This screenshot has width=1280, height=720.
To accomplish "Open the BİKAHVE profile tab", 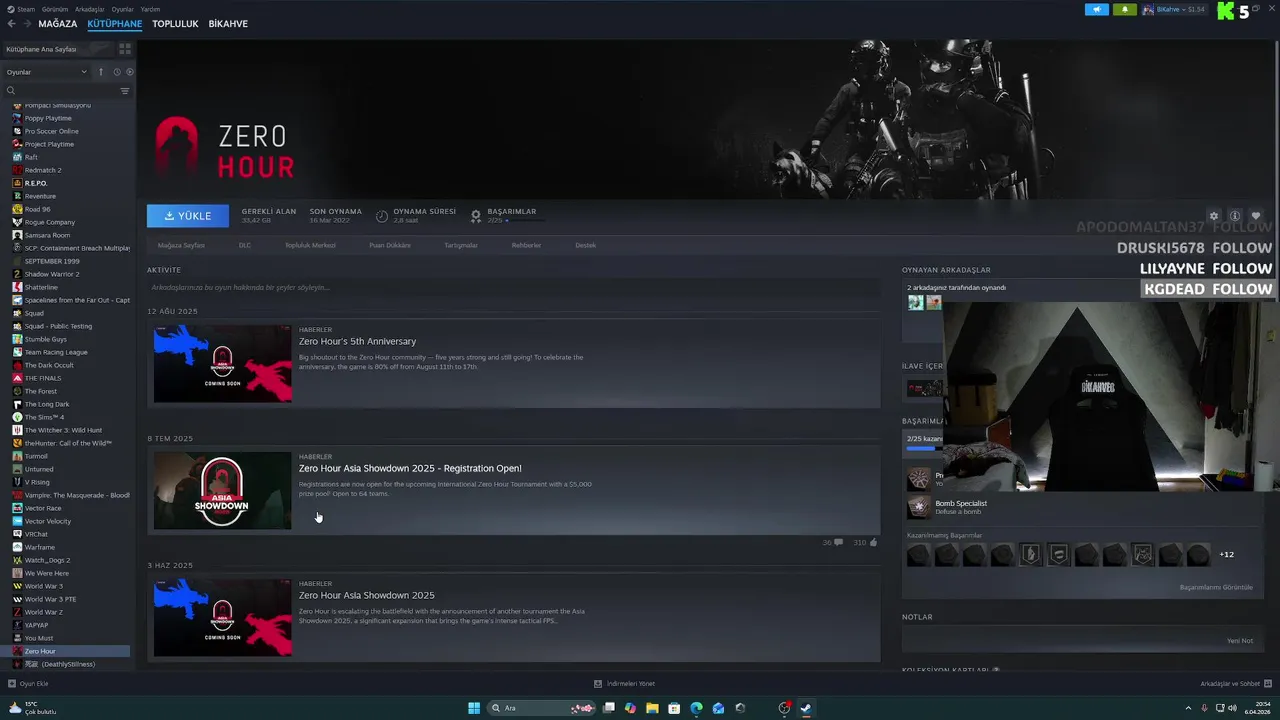I will coord(228,23).
